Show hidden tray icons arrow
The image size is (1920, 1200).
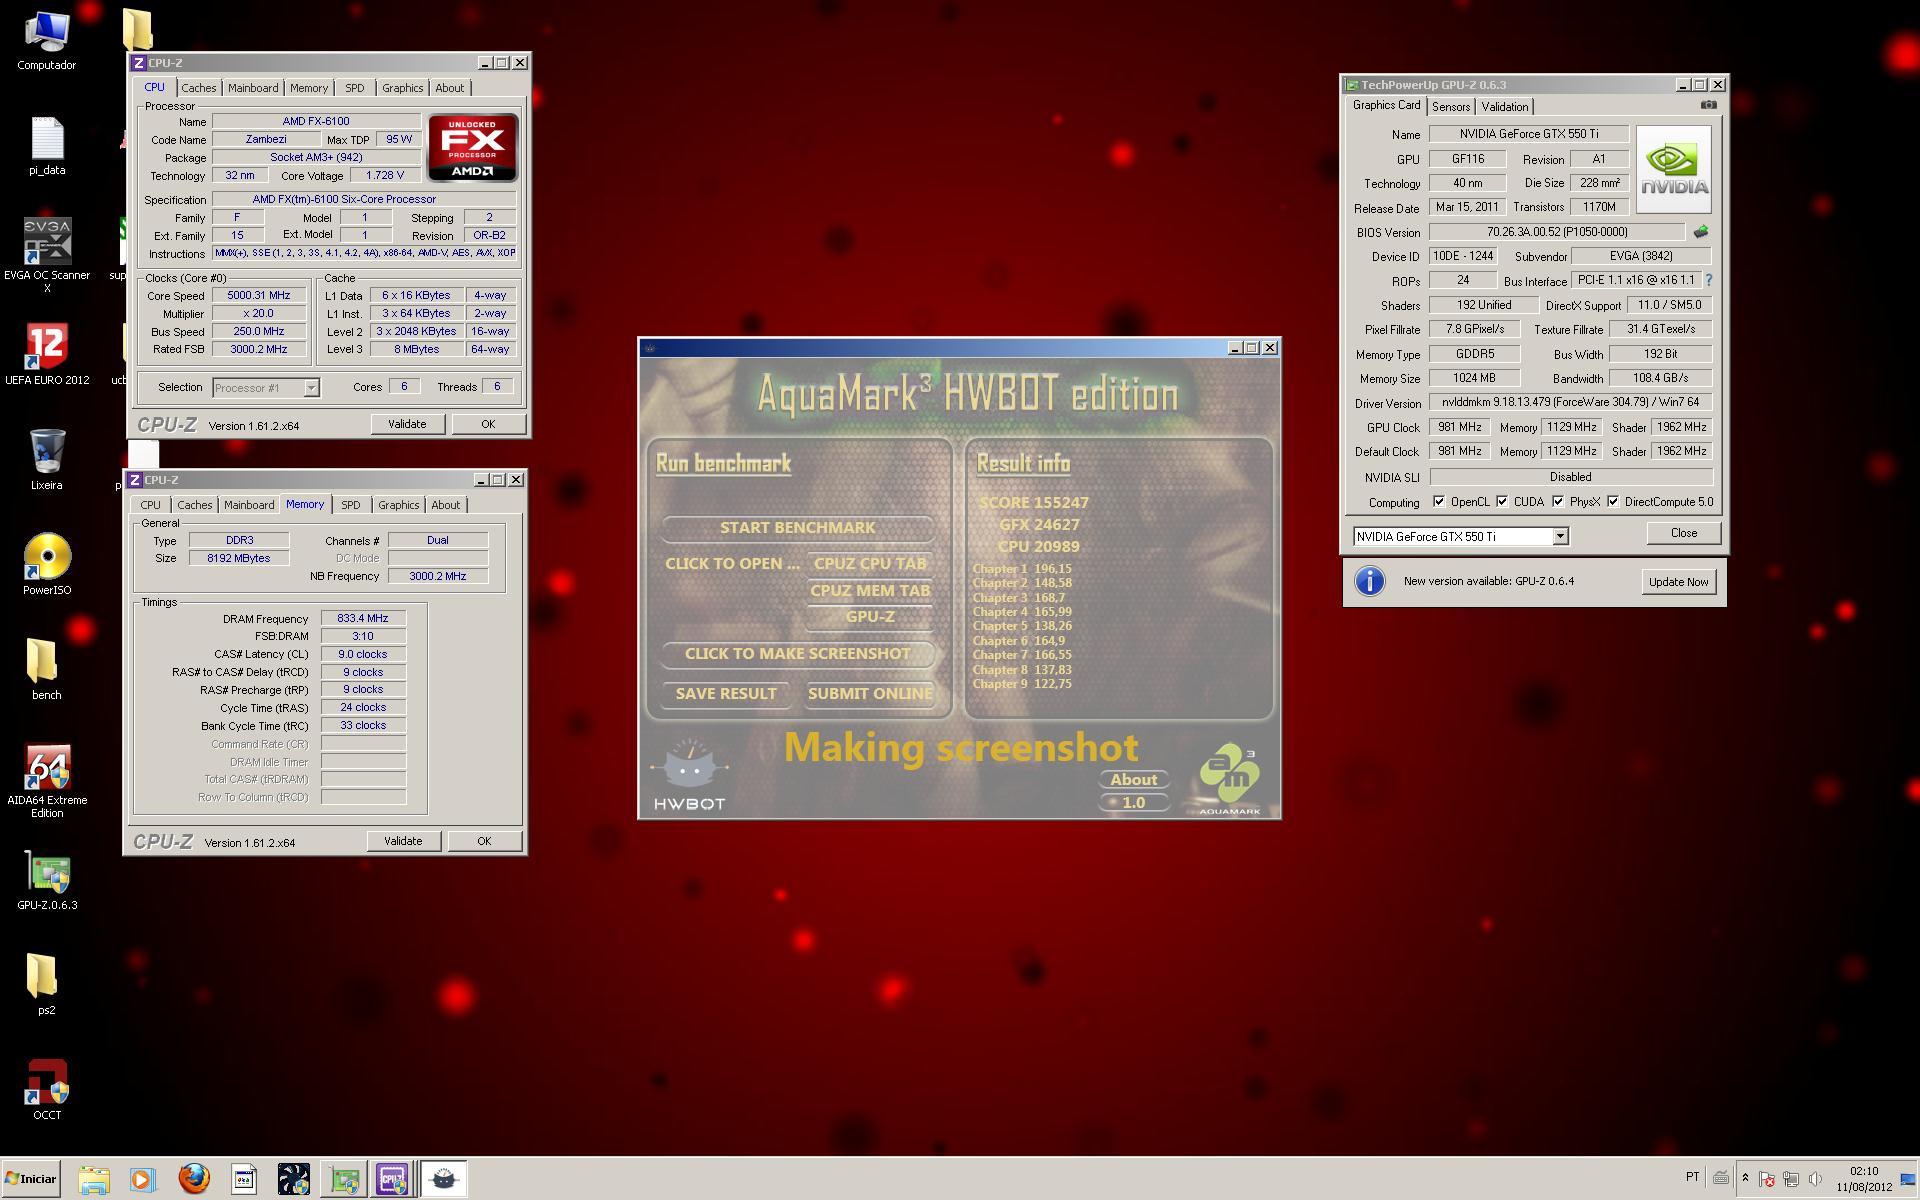[x=1745, y=1178]
